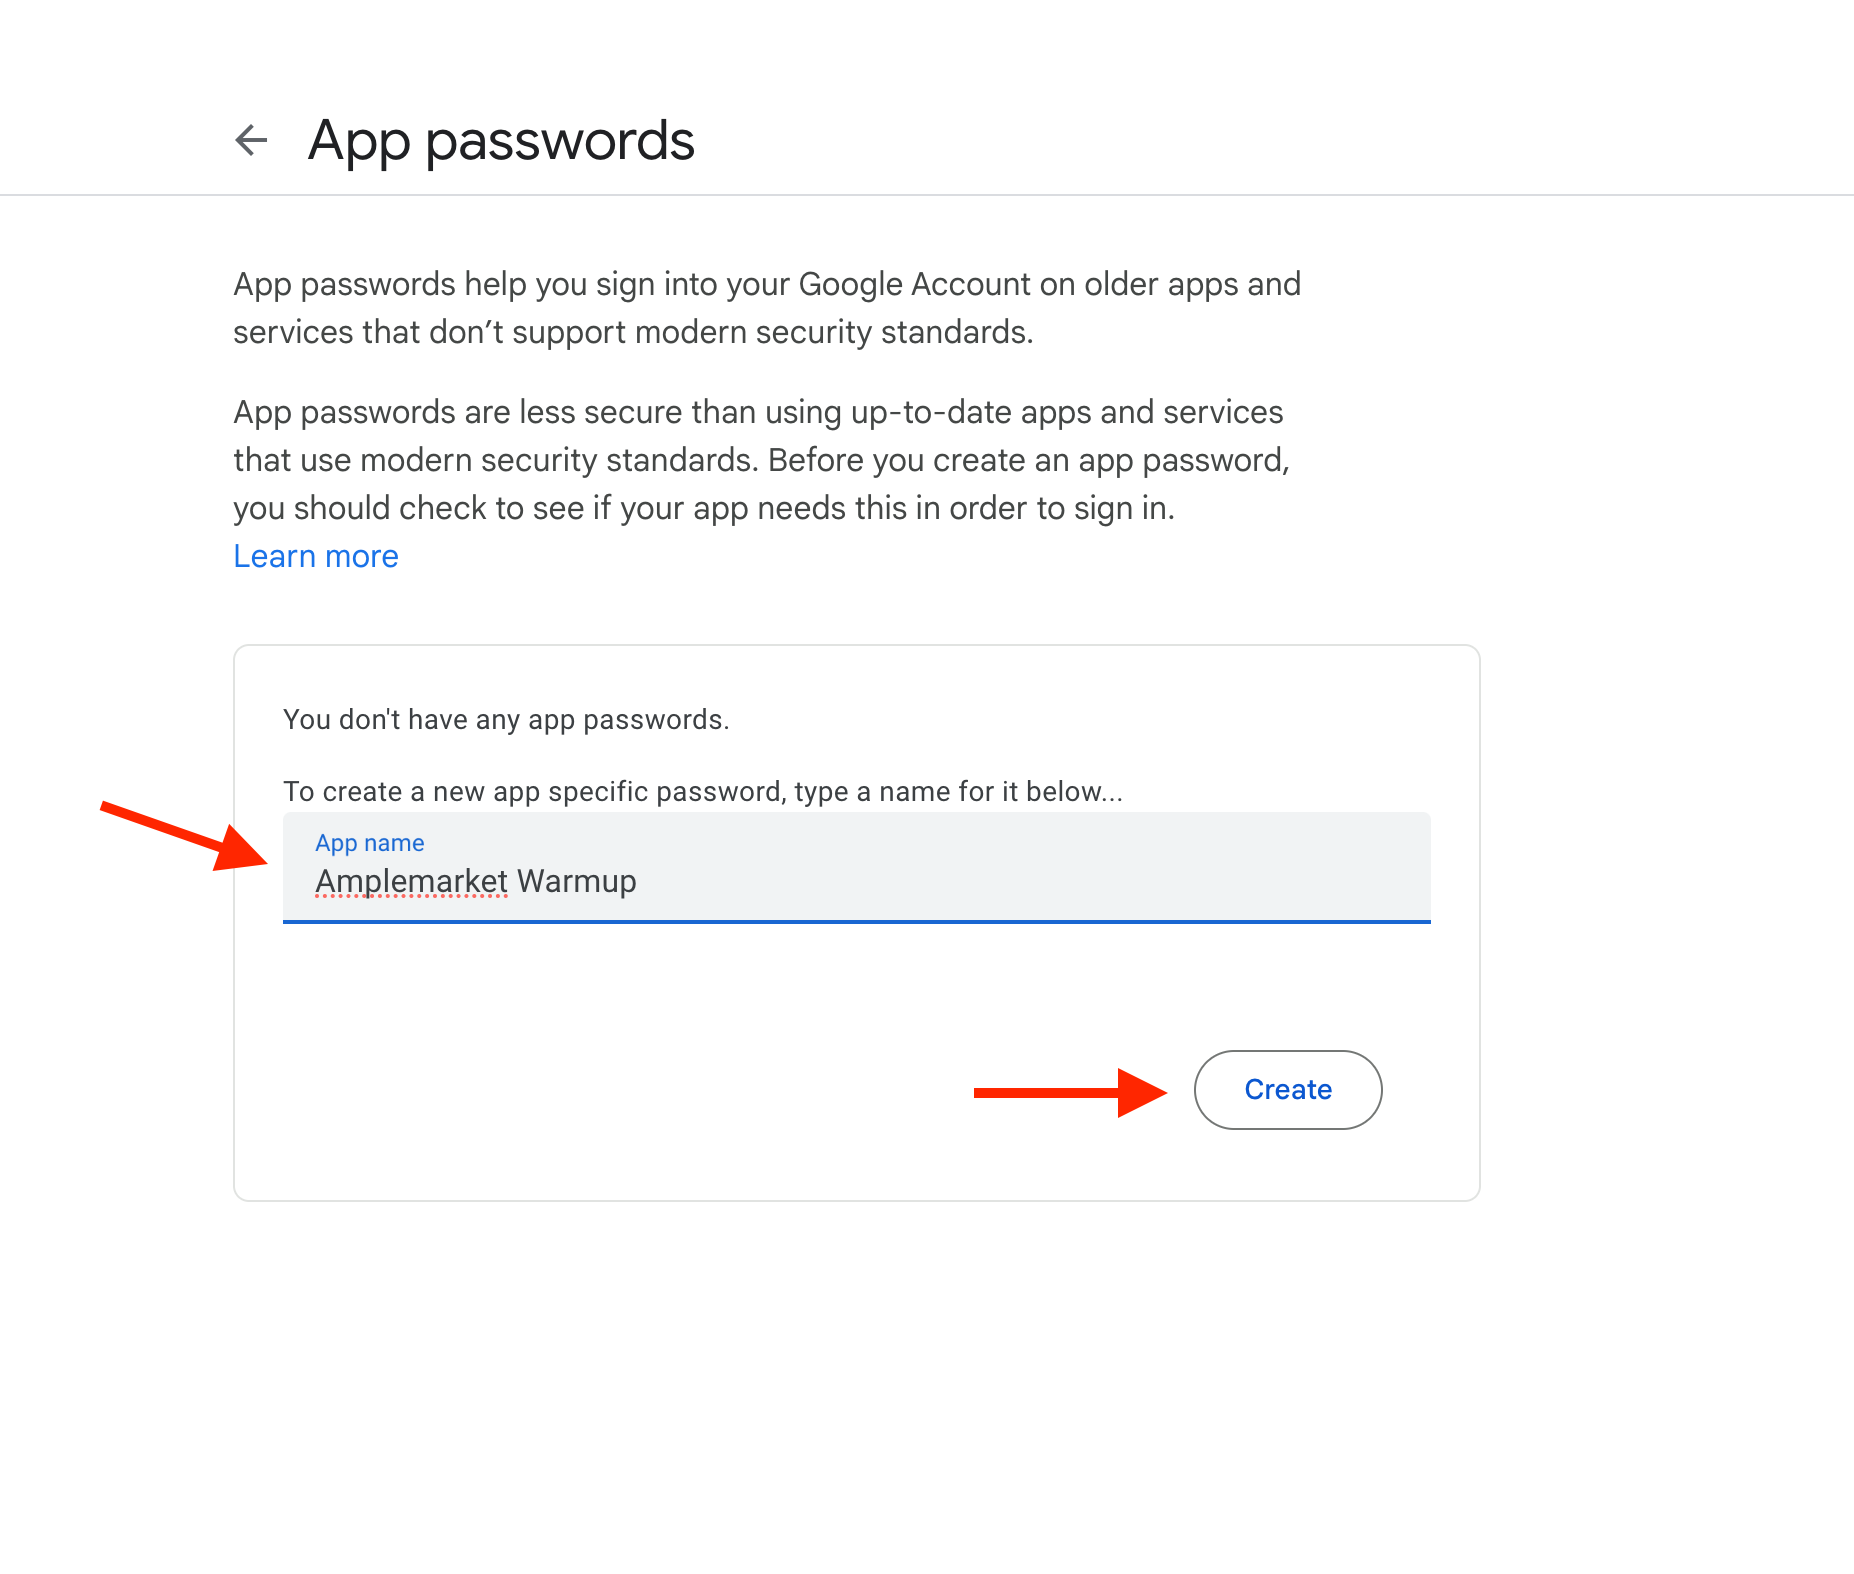Click the red arrow pointing at Create
Screen dimensions: 1854x1574
(x=1069, y=1092)
